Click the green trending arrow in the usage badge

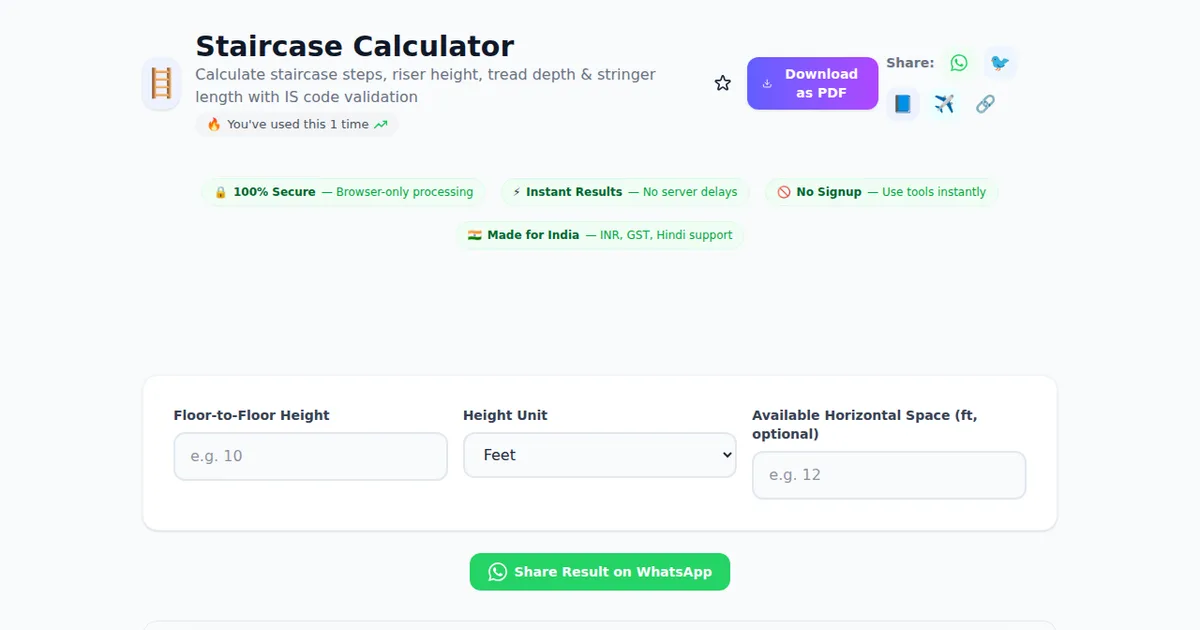click(380, 125)
